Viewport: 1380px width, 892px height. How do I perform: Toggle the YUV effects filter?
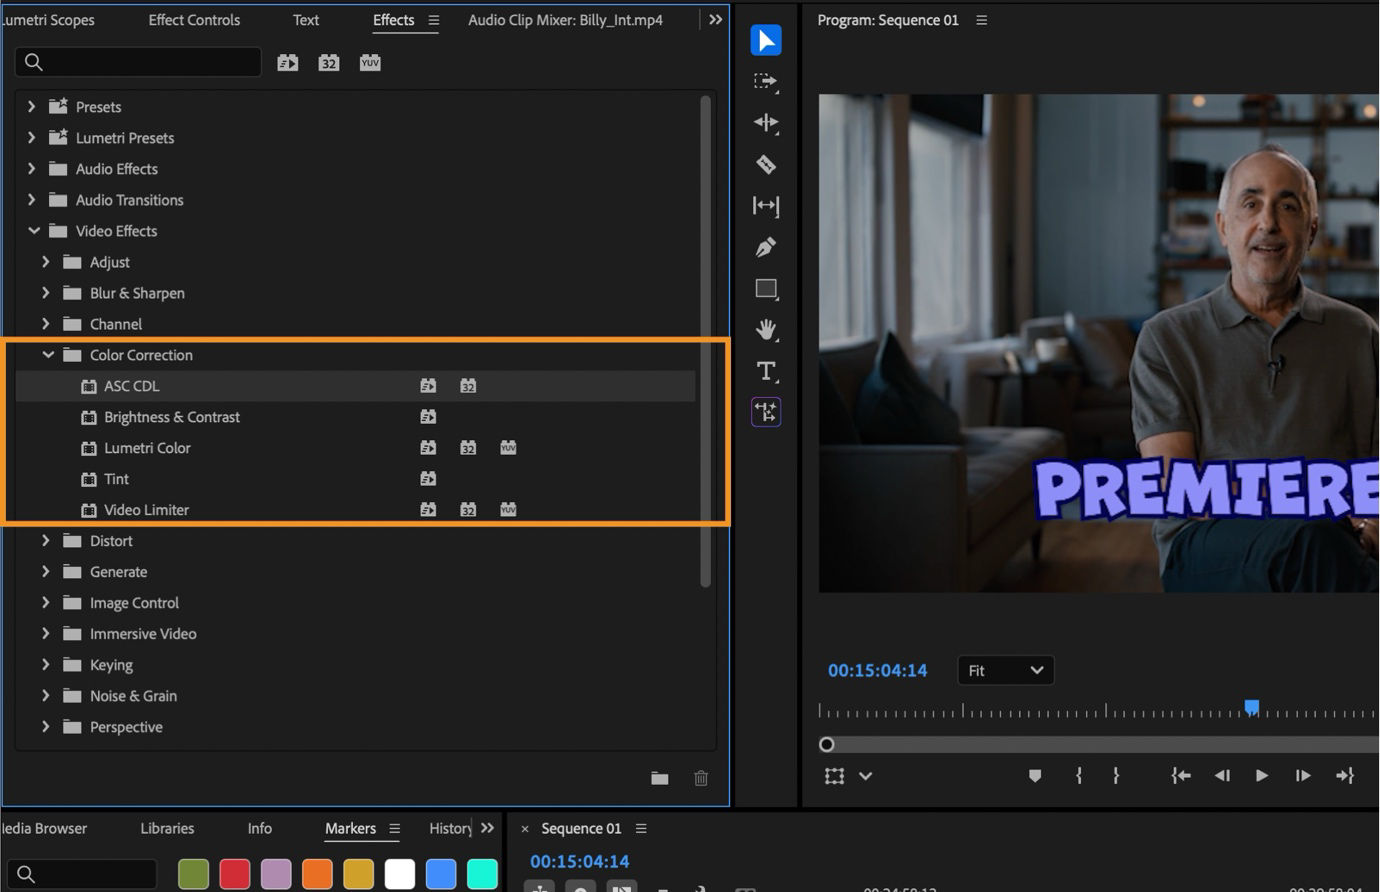point(370,62)
